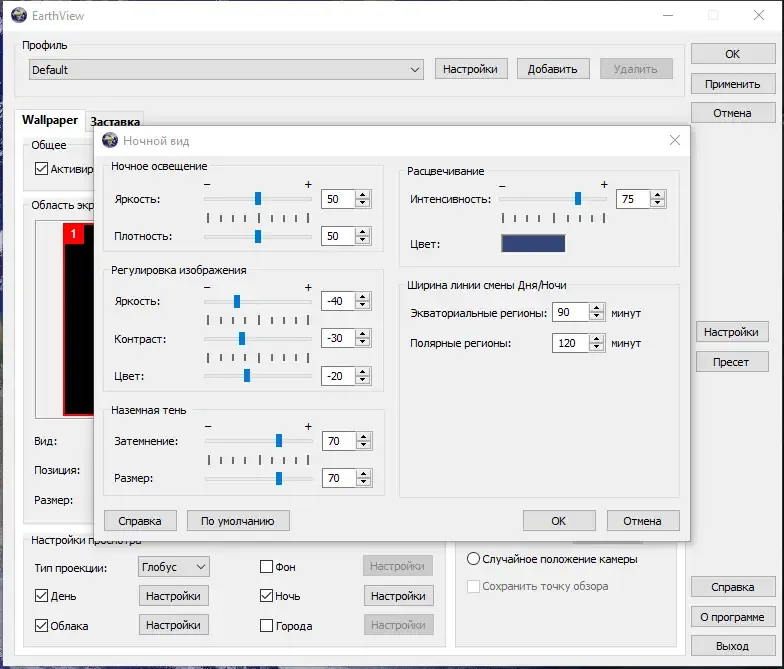Decrease Полярные регионы minutes down arrow
Screen dimensions: 784x669
tap(596, 348)
